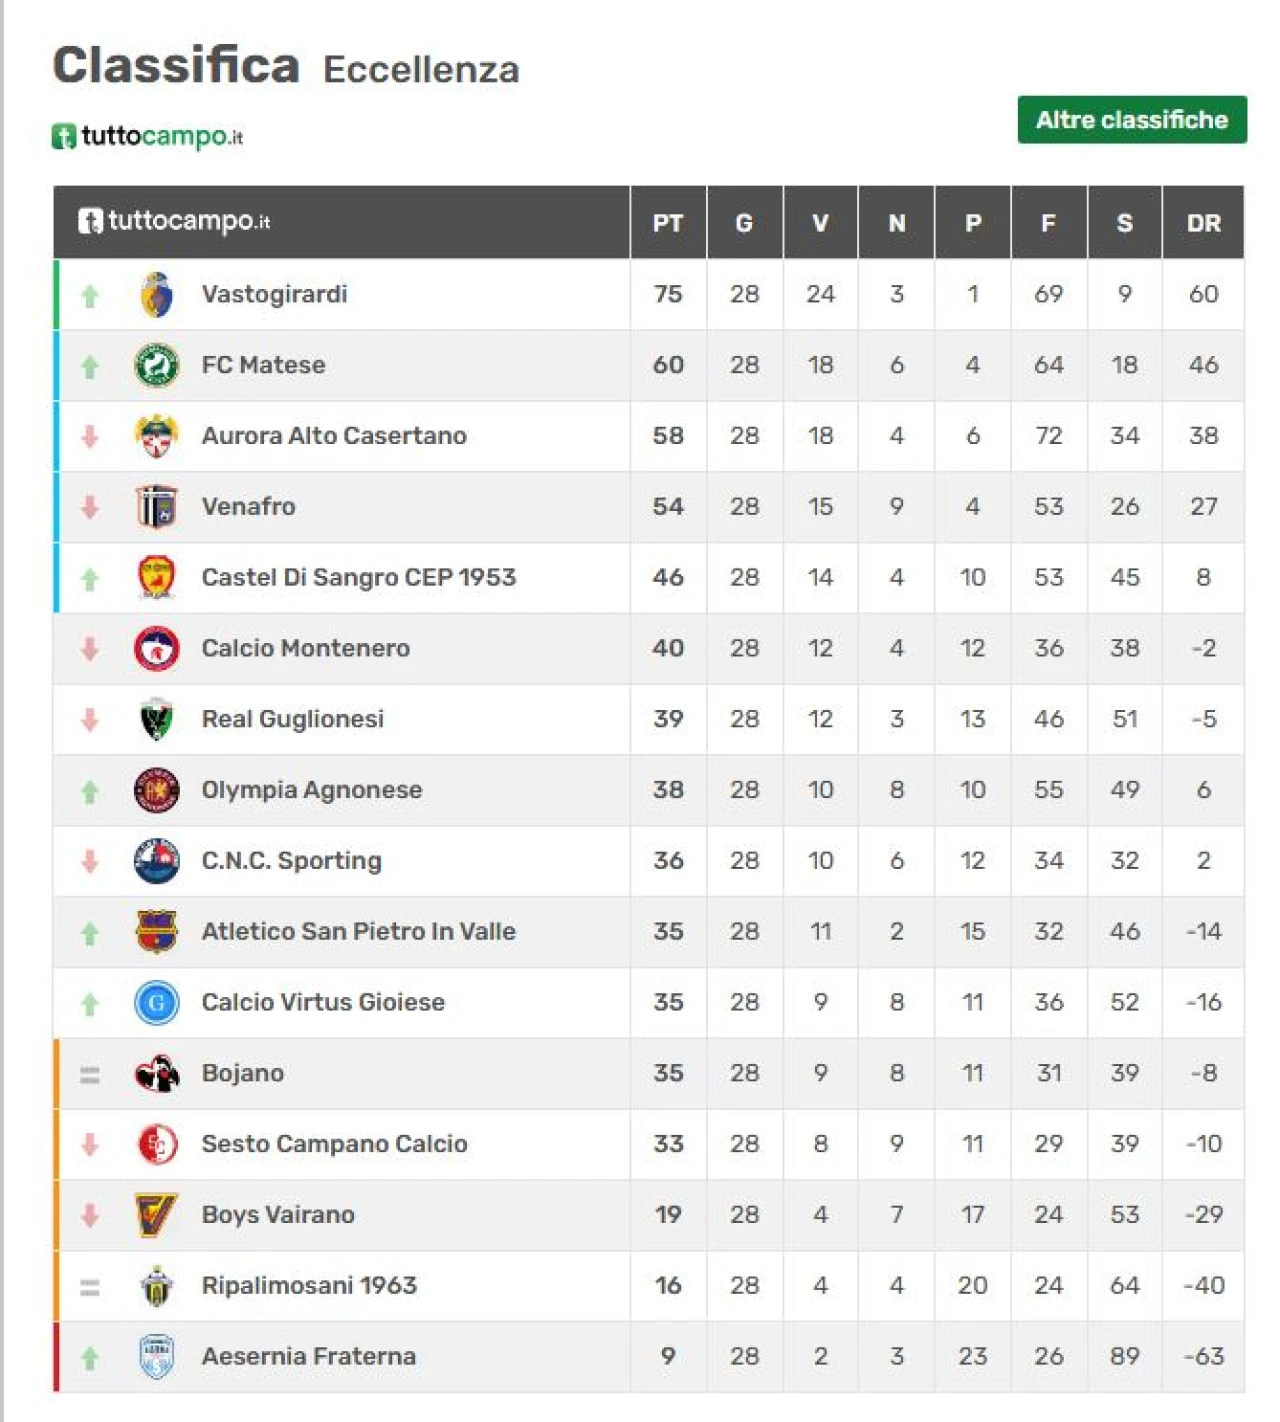This screenshot has width=1280, height=1422.
Task: Select the Ripalimosani 1963 row name
Action: 309,1286
